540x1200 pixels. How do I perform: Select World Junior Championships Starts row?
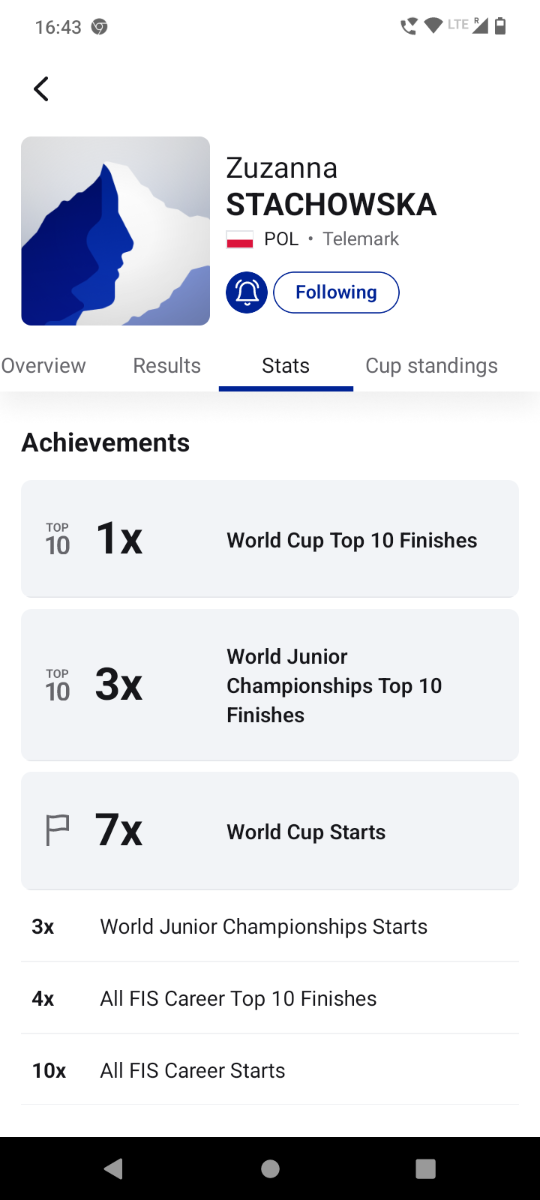coord(270,926)
